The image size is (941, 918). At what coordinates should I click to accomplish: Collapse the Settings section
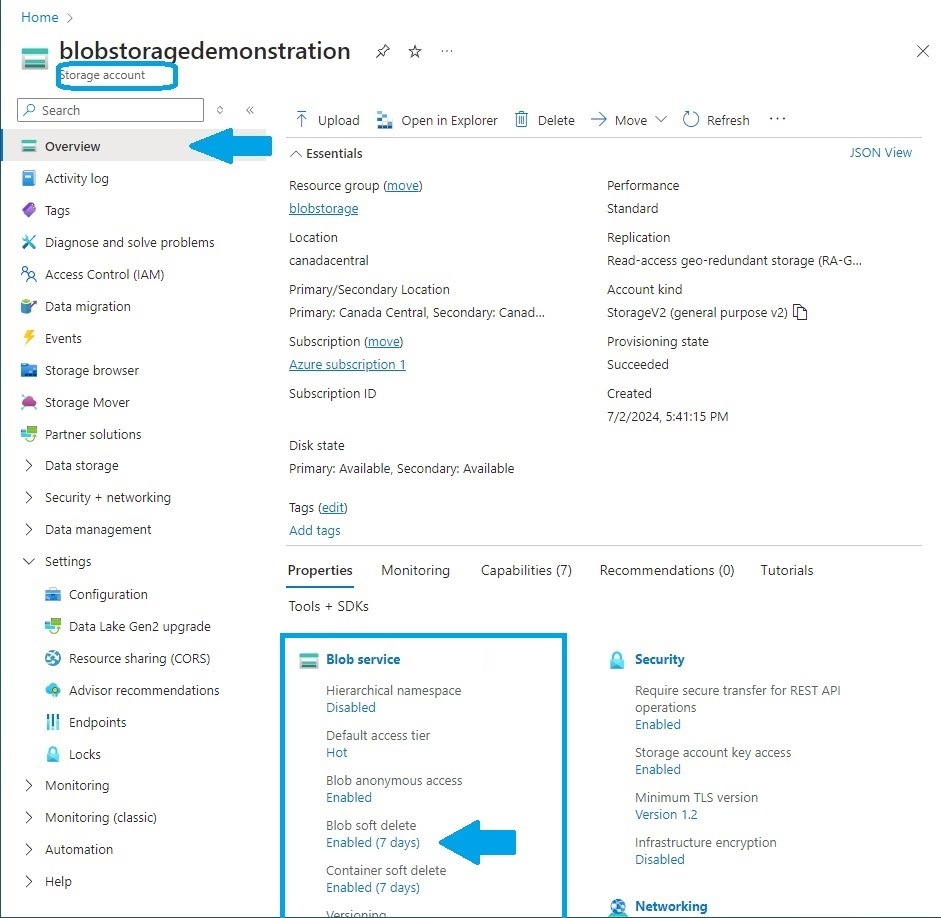[x=28, y=562]
